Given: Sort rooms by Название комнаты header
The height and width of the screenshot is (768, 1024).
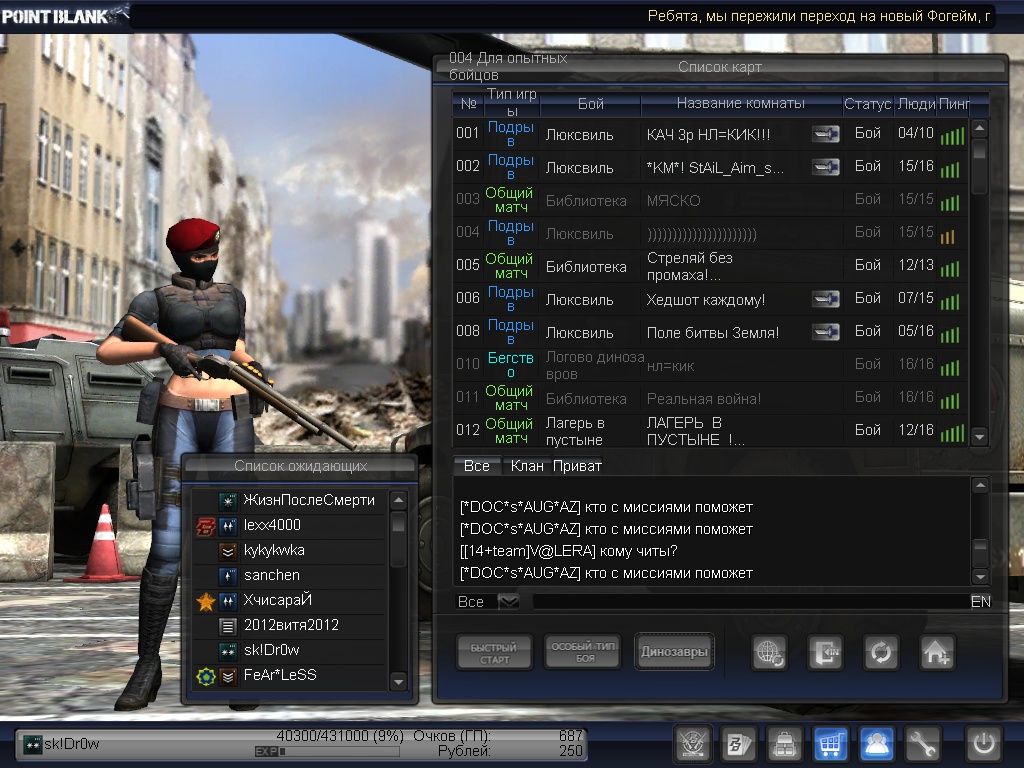Looking at the screenshot, I should point(741,103).
